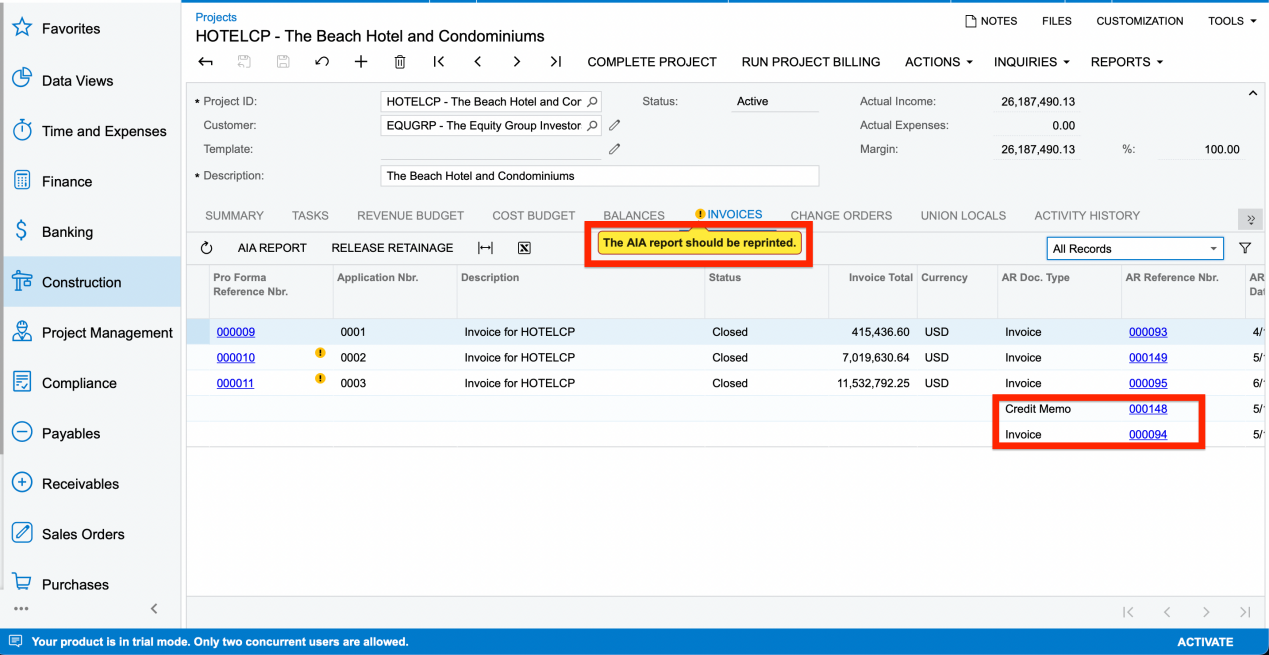Screen dimensions: 1269x655
Task: Click the add new record plus icon
Action: (361, 62)
